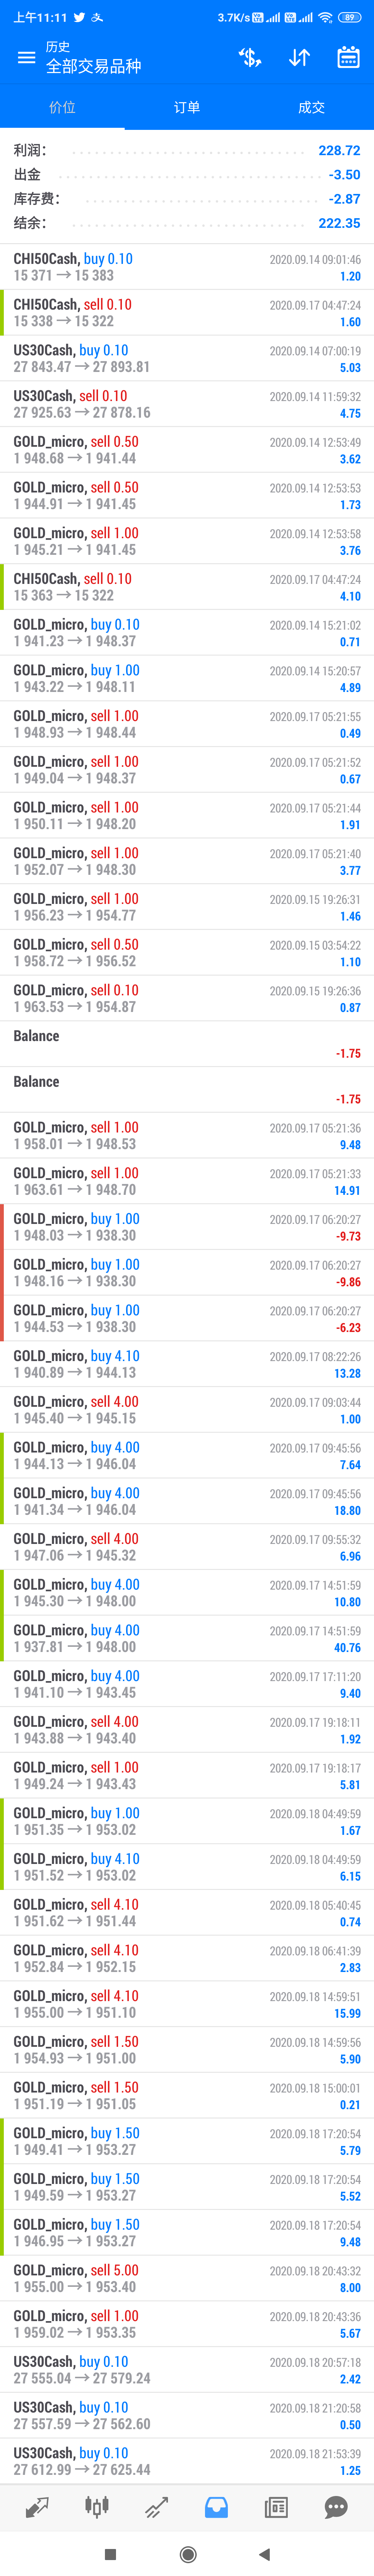Tap the currency symbol filter icon
Image resolution: width=374 pixels, height=2576 pixels.
tap(250, 57)
